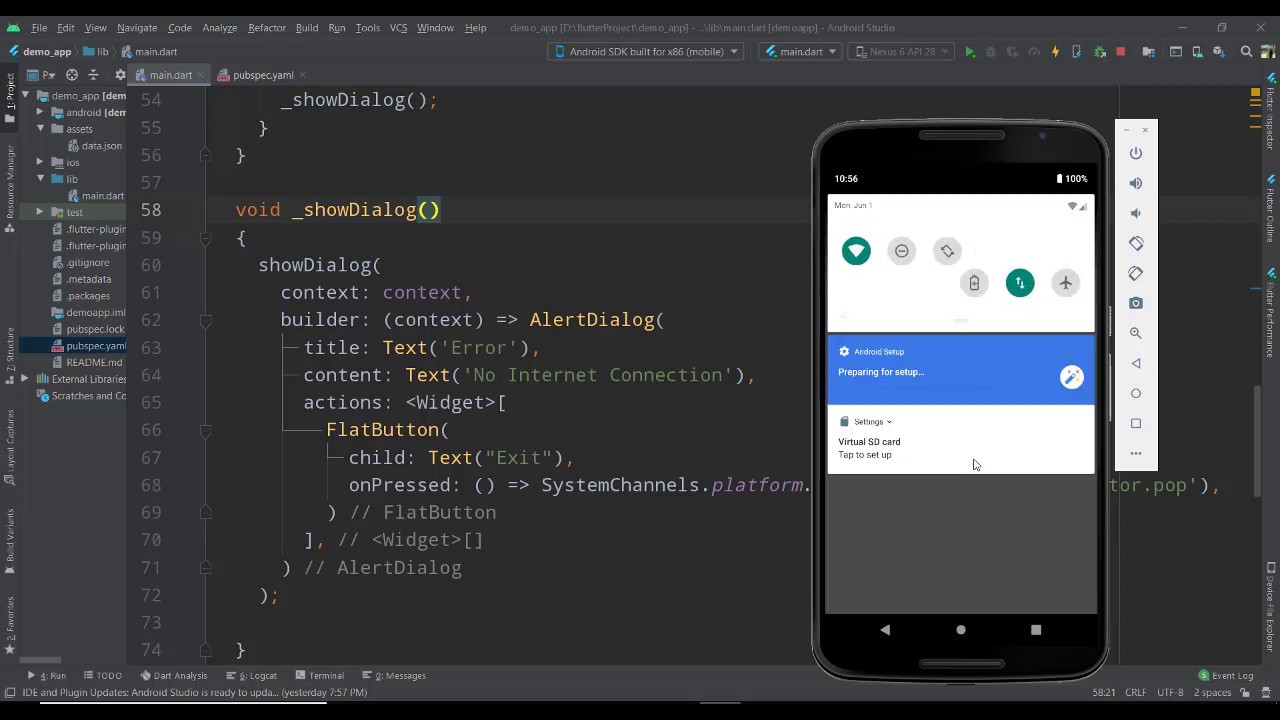Expand the Settings notification chevron
This screenshot has width=1280, height=720.
pyautogui.click(x=888, y=422)
